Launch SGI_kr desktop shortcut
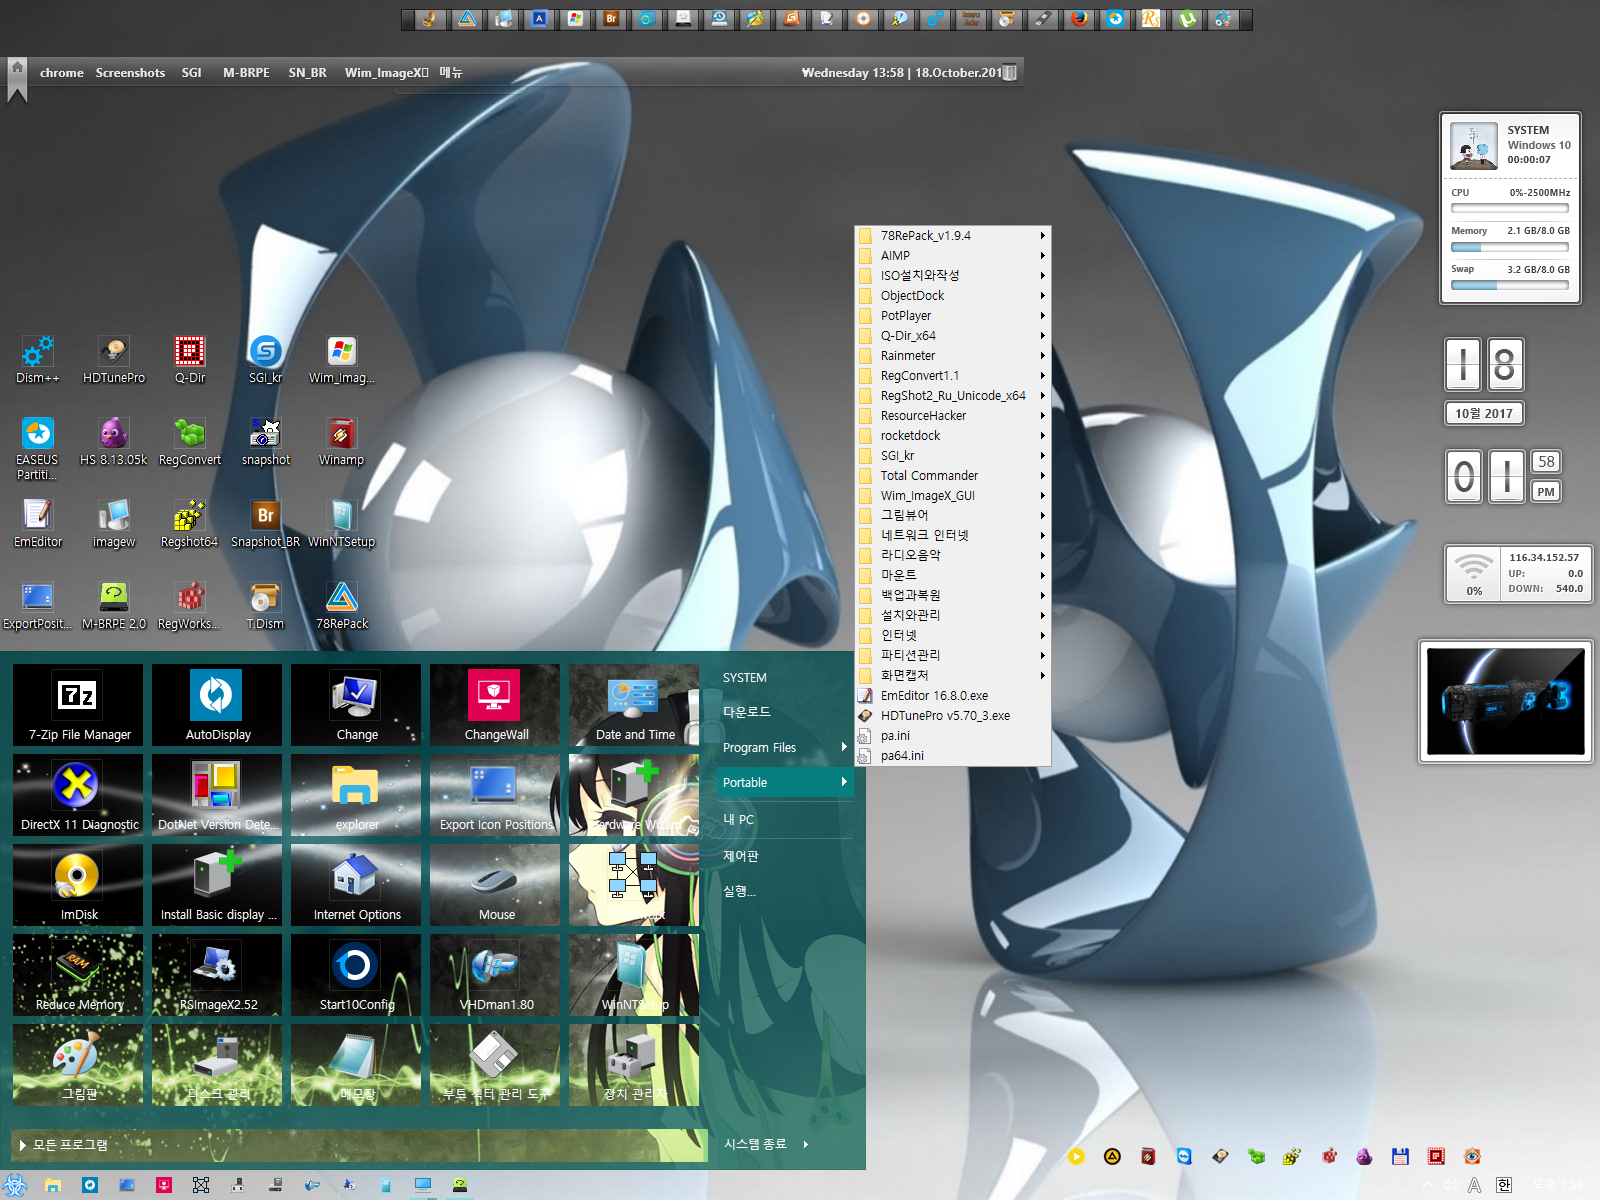 tap(265, 360)
